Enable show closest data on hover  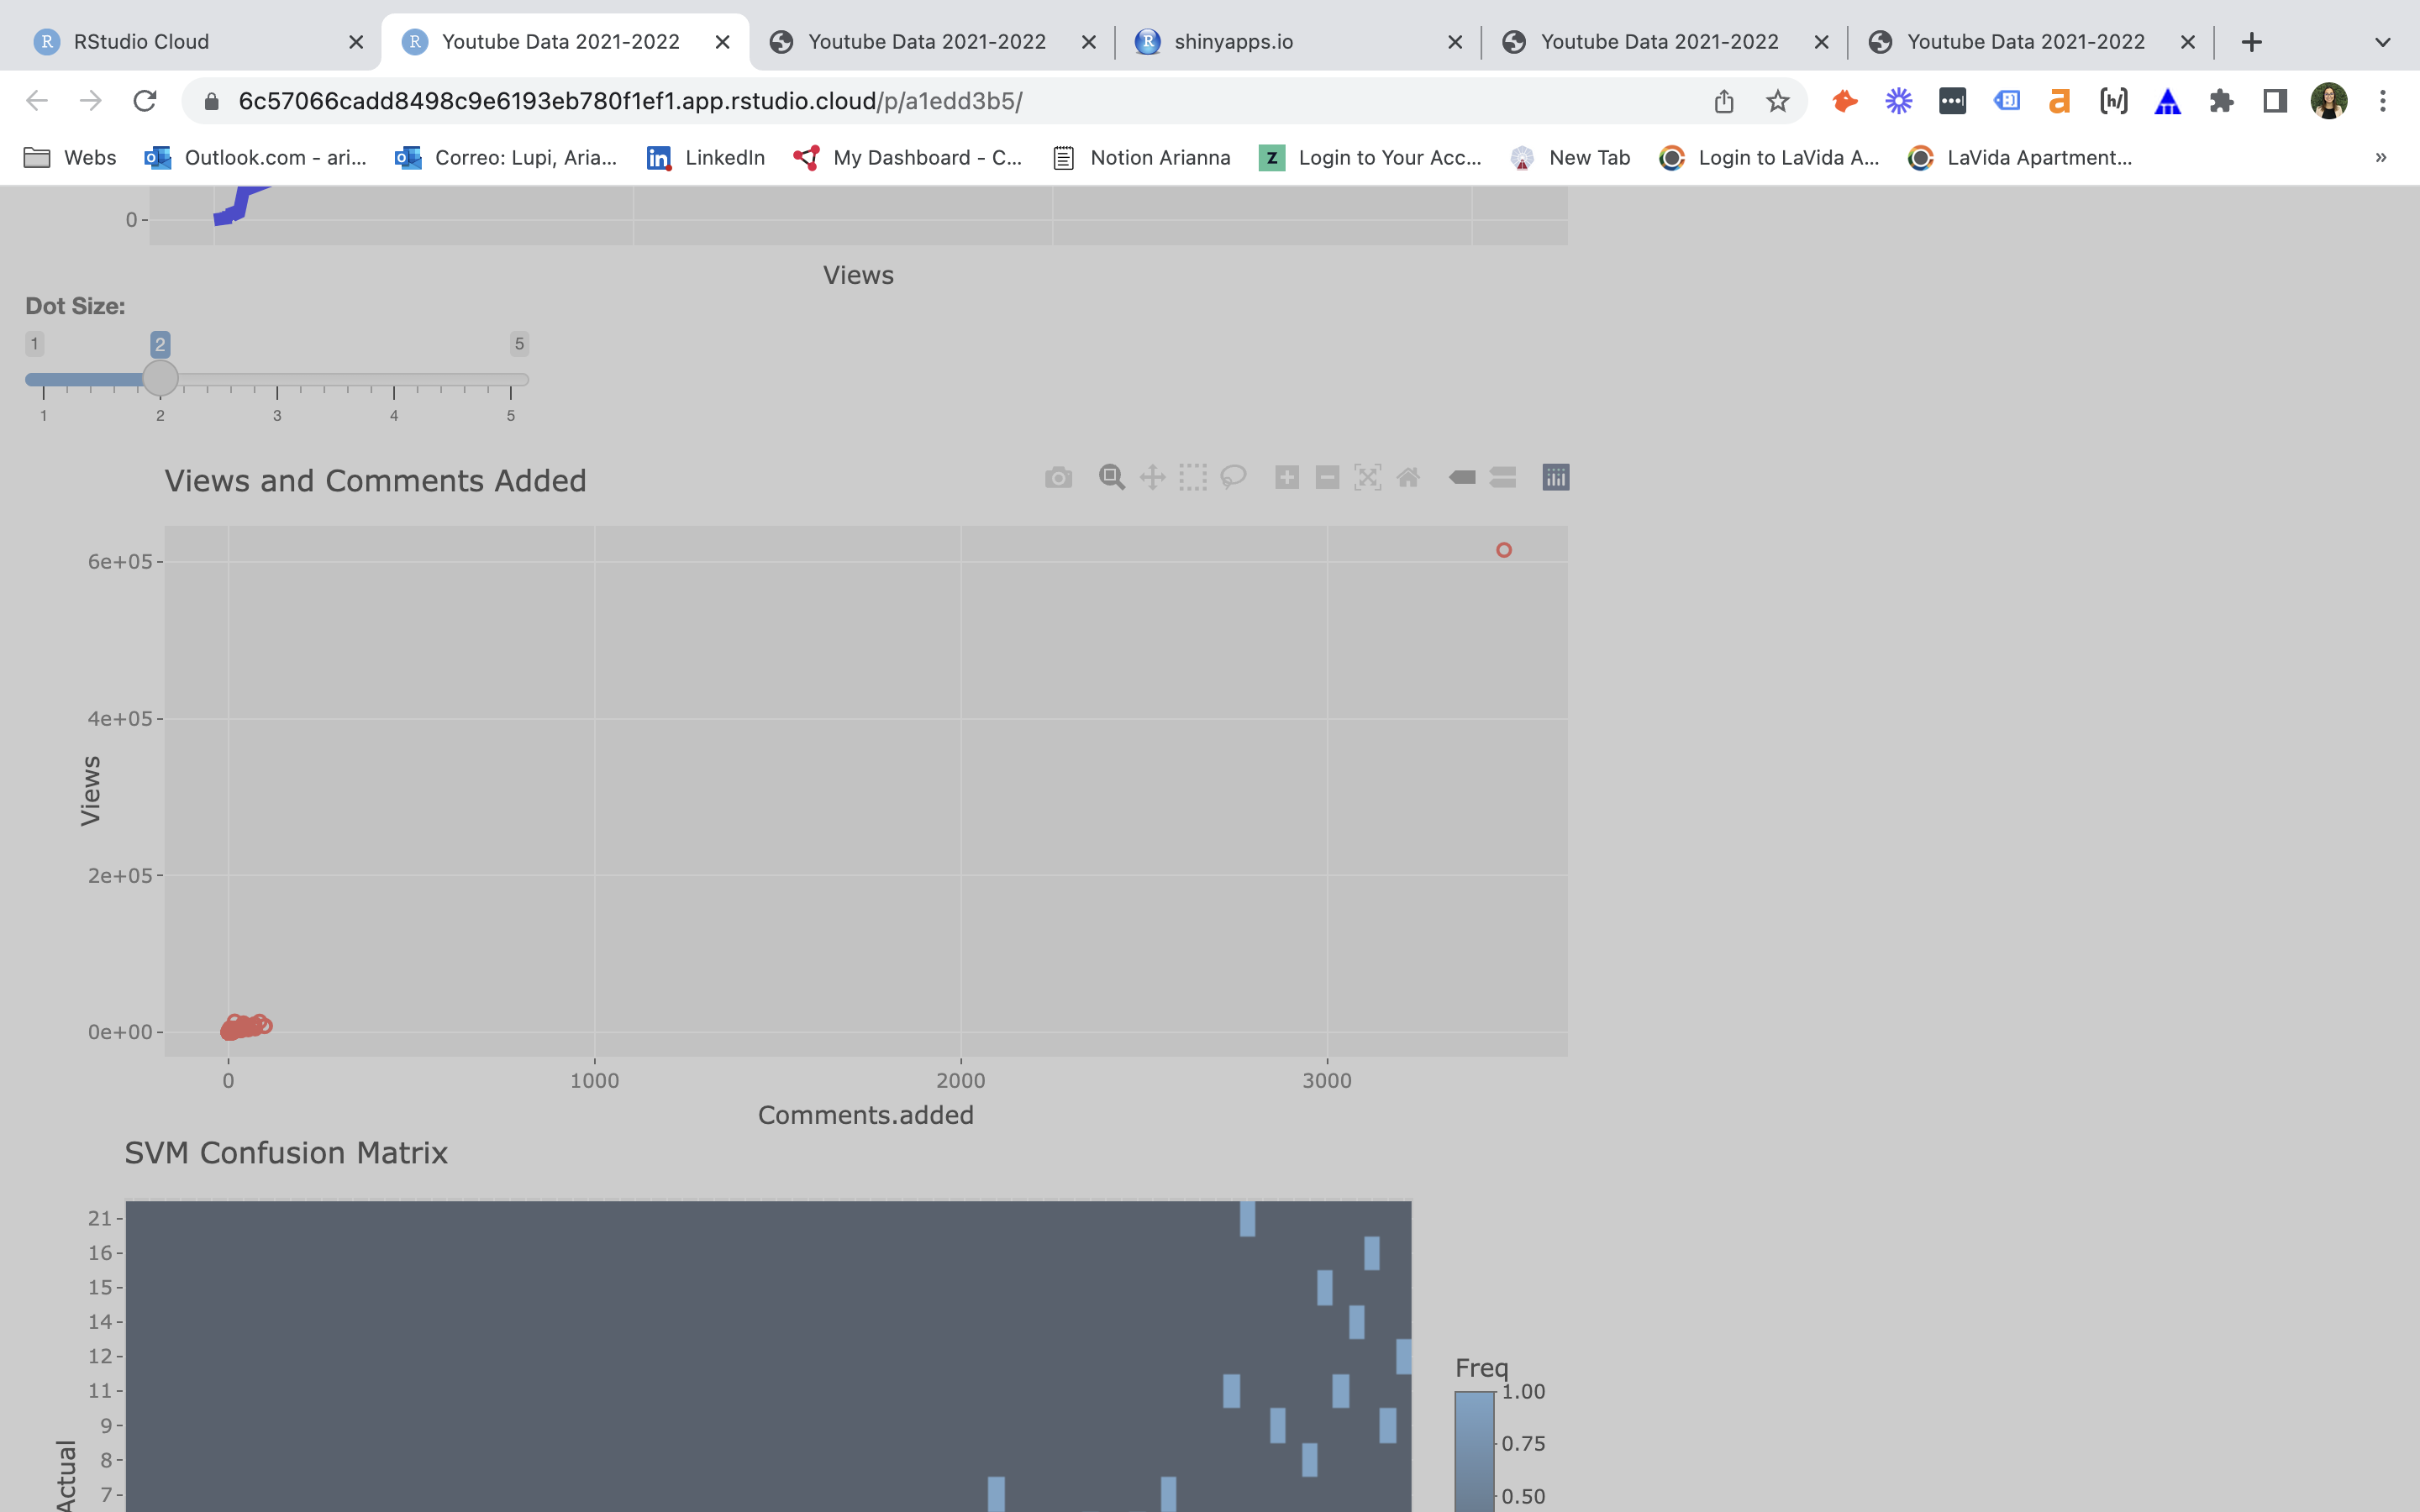[x=1462, y=478]
